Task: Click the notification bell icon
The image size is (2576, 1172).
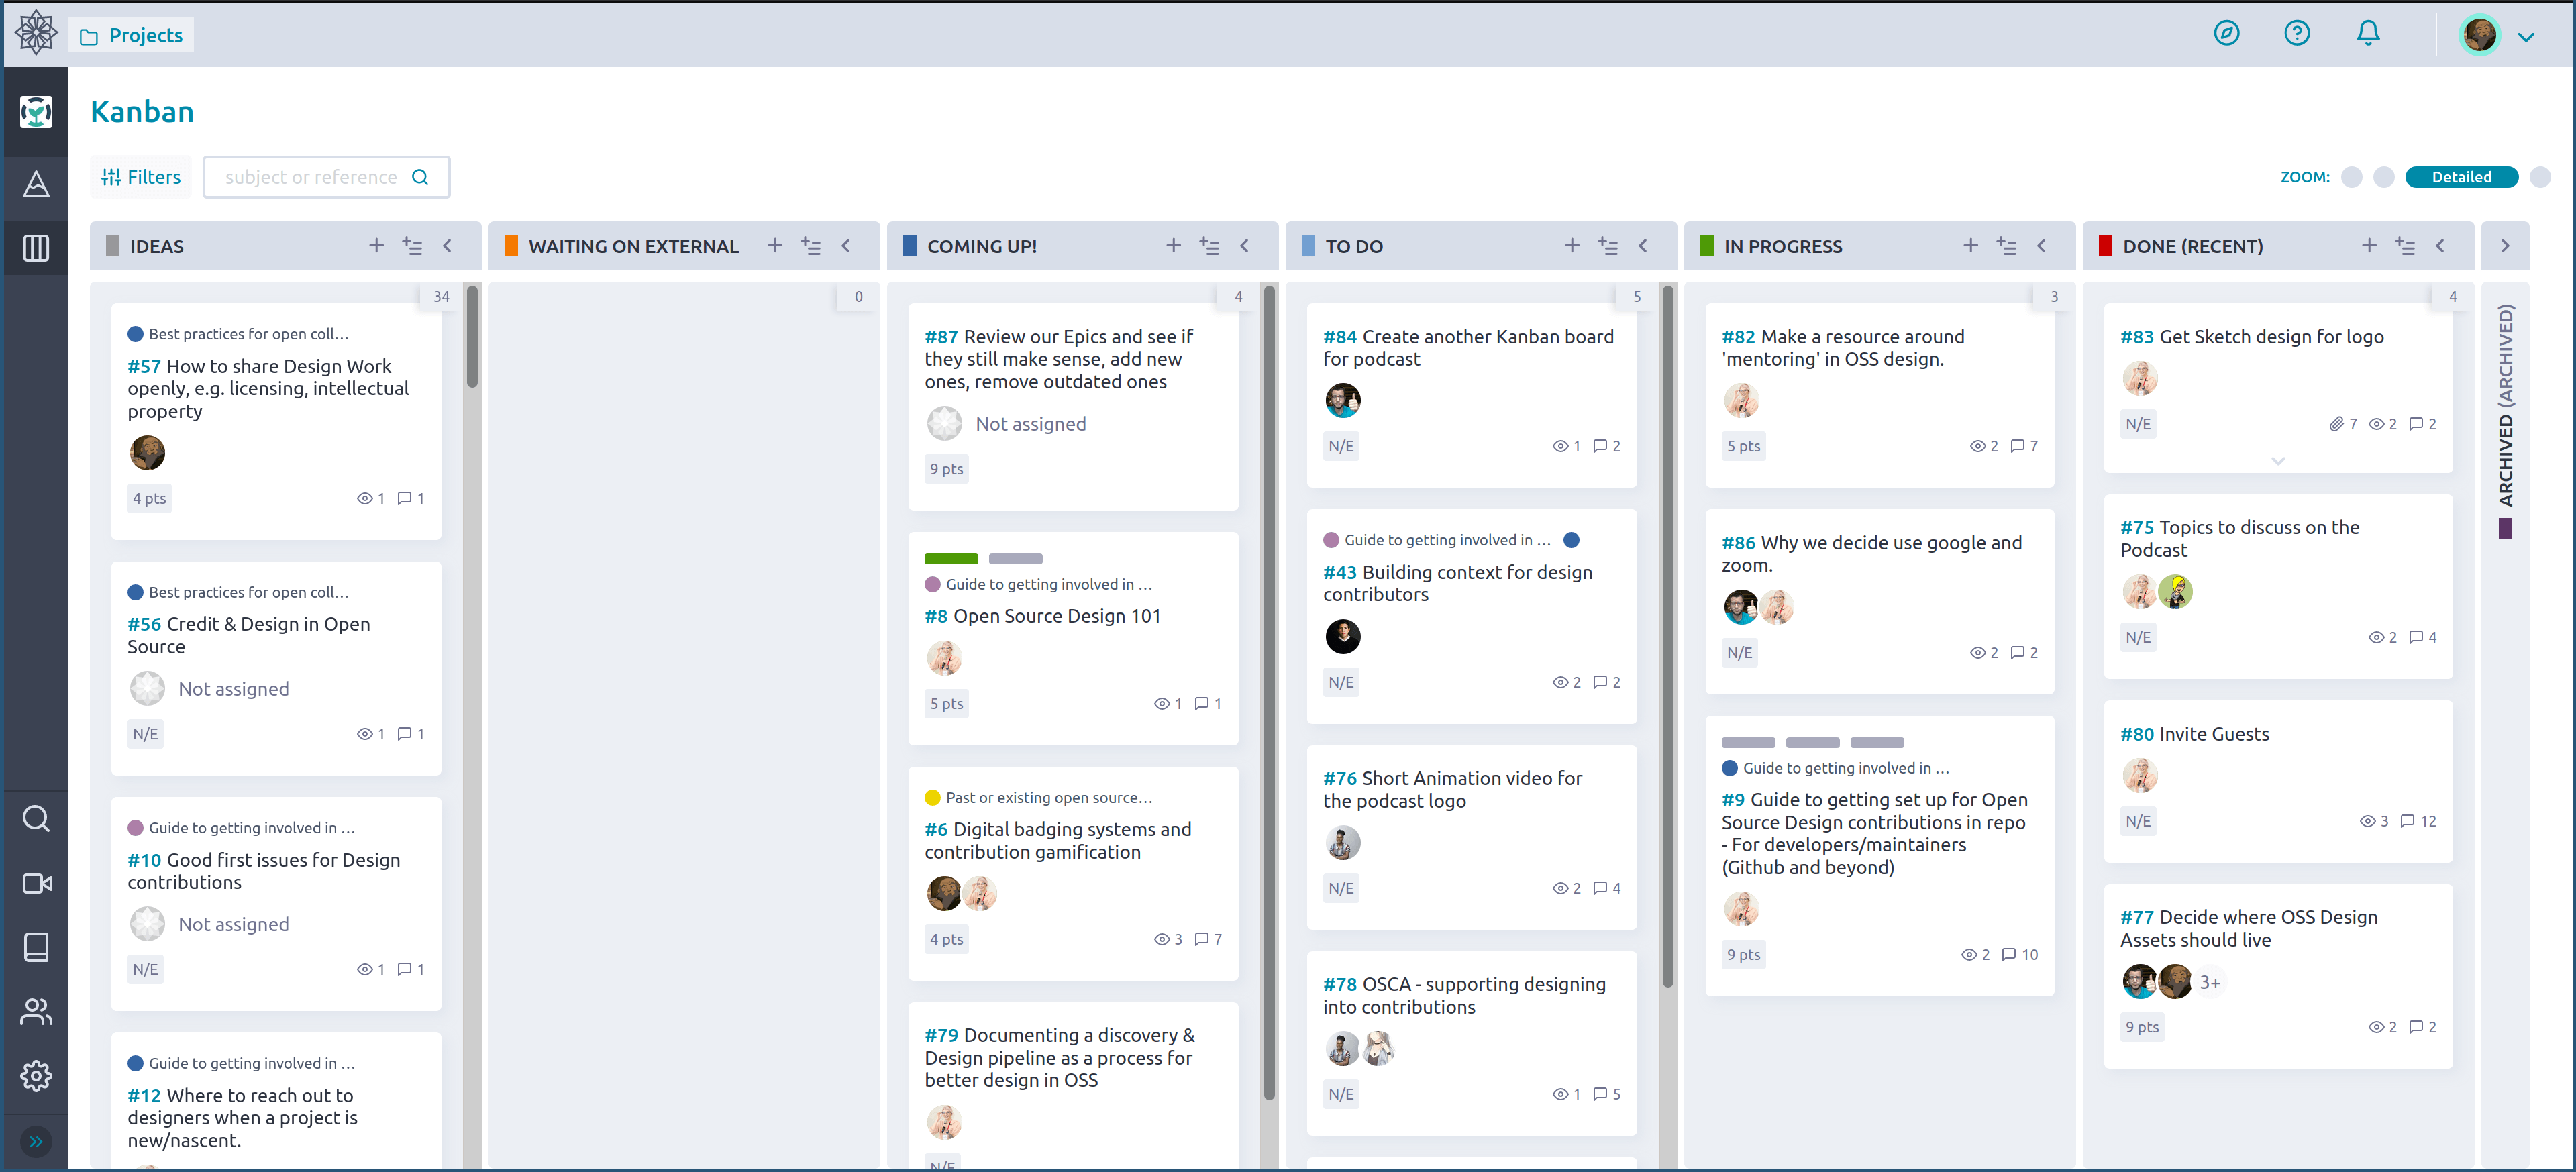Action: [2371, 34]
